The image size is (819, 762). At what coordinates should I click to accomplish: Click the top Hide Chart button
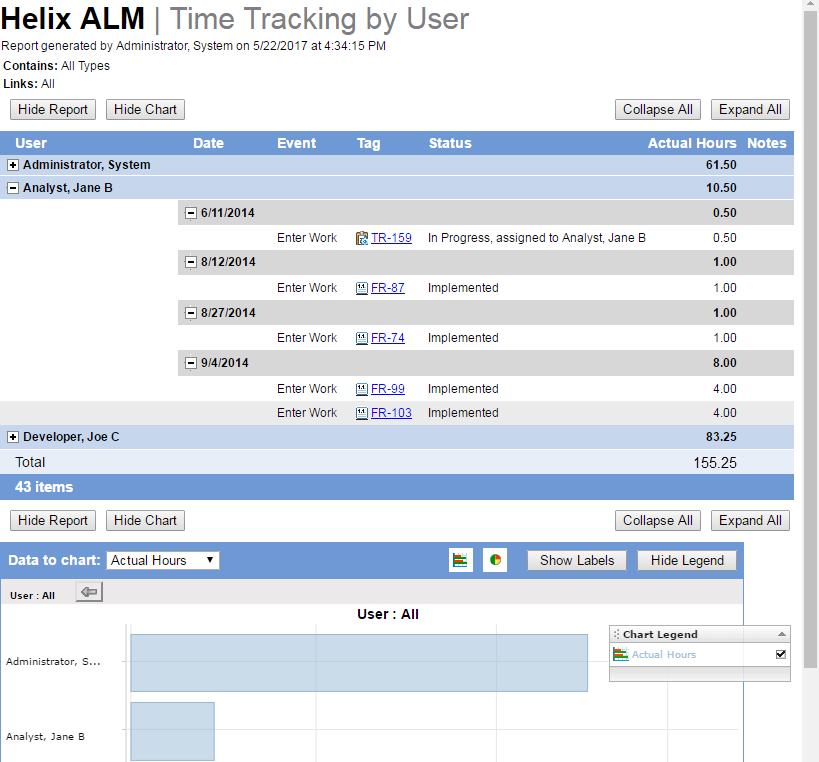pyautogui.click(x=145, y=110)
